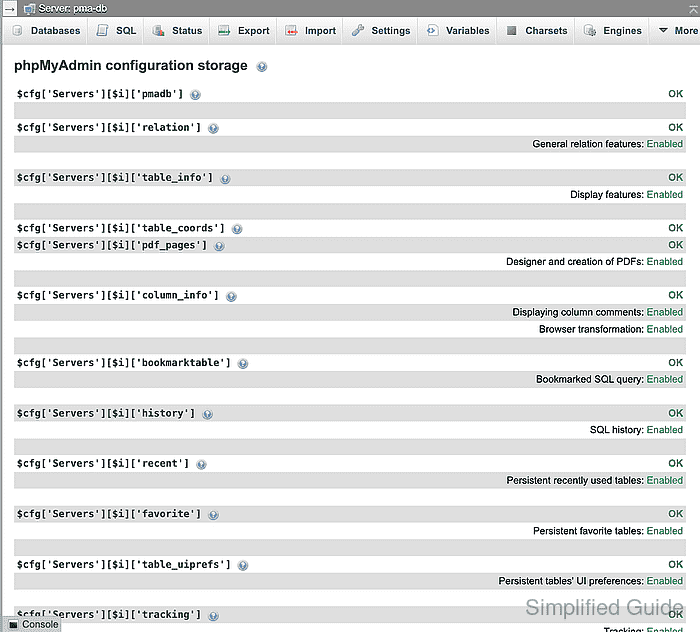Open the help icon next to column_info
Image resolution: width=700 pixels, height=632 pixels.
tap(231, 296)
